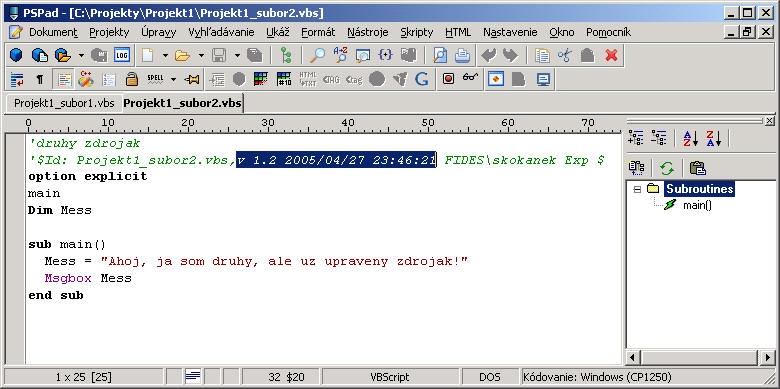Toggle the yellow pin button

(x=192, y=79)
